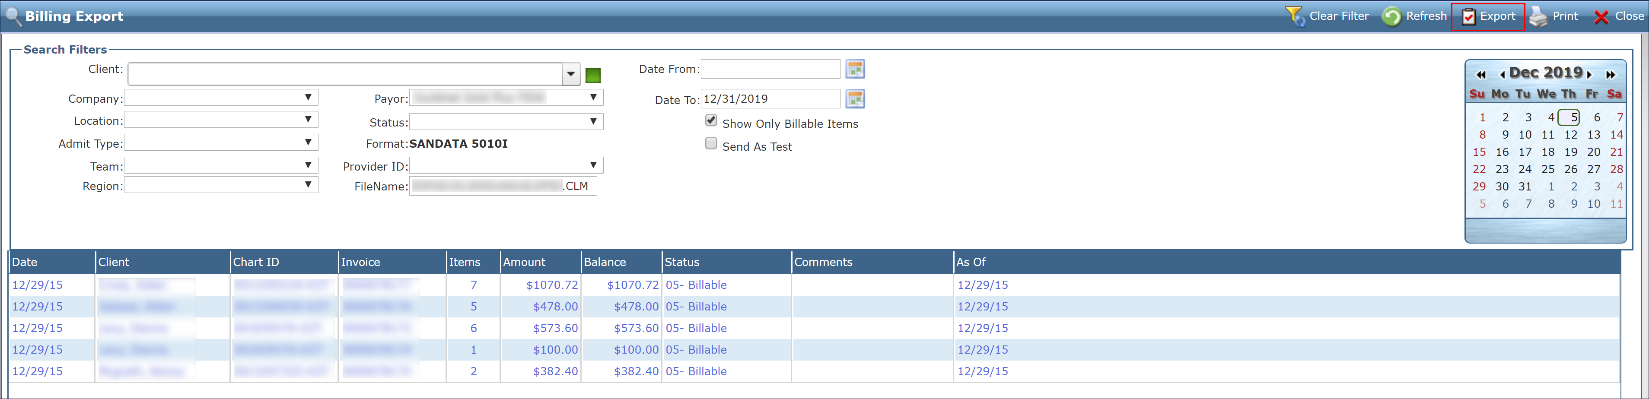The image size is (1649, 399).
Task: Click the Items value 7 cell
Action: coord(473,285)
